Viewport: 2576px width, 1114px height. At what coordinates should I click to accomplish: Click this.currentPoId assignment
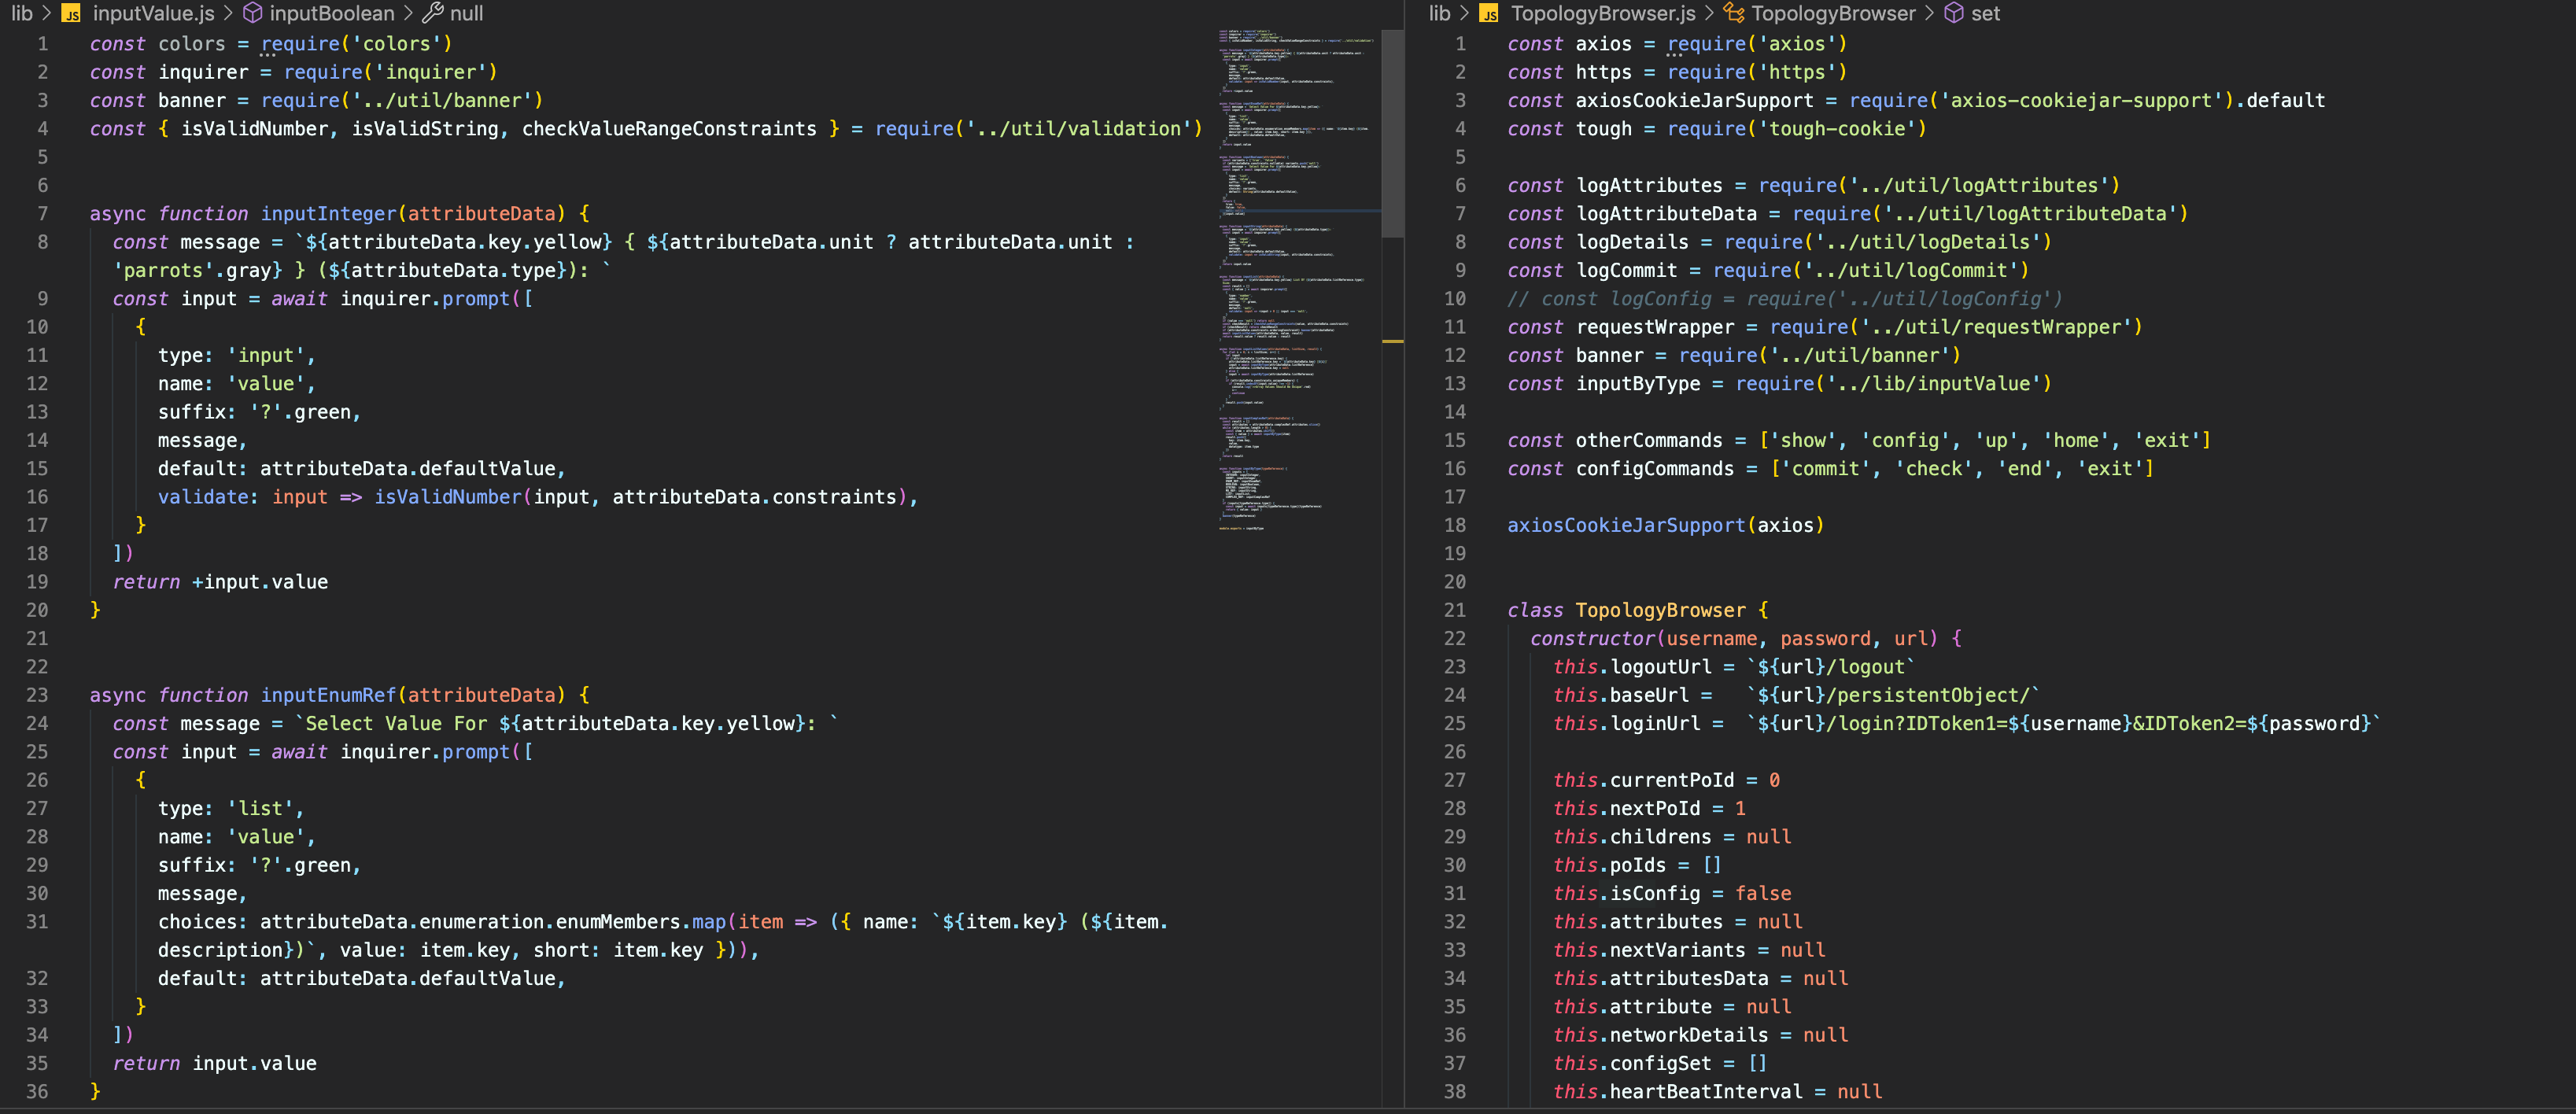coord(1666,779)
